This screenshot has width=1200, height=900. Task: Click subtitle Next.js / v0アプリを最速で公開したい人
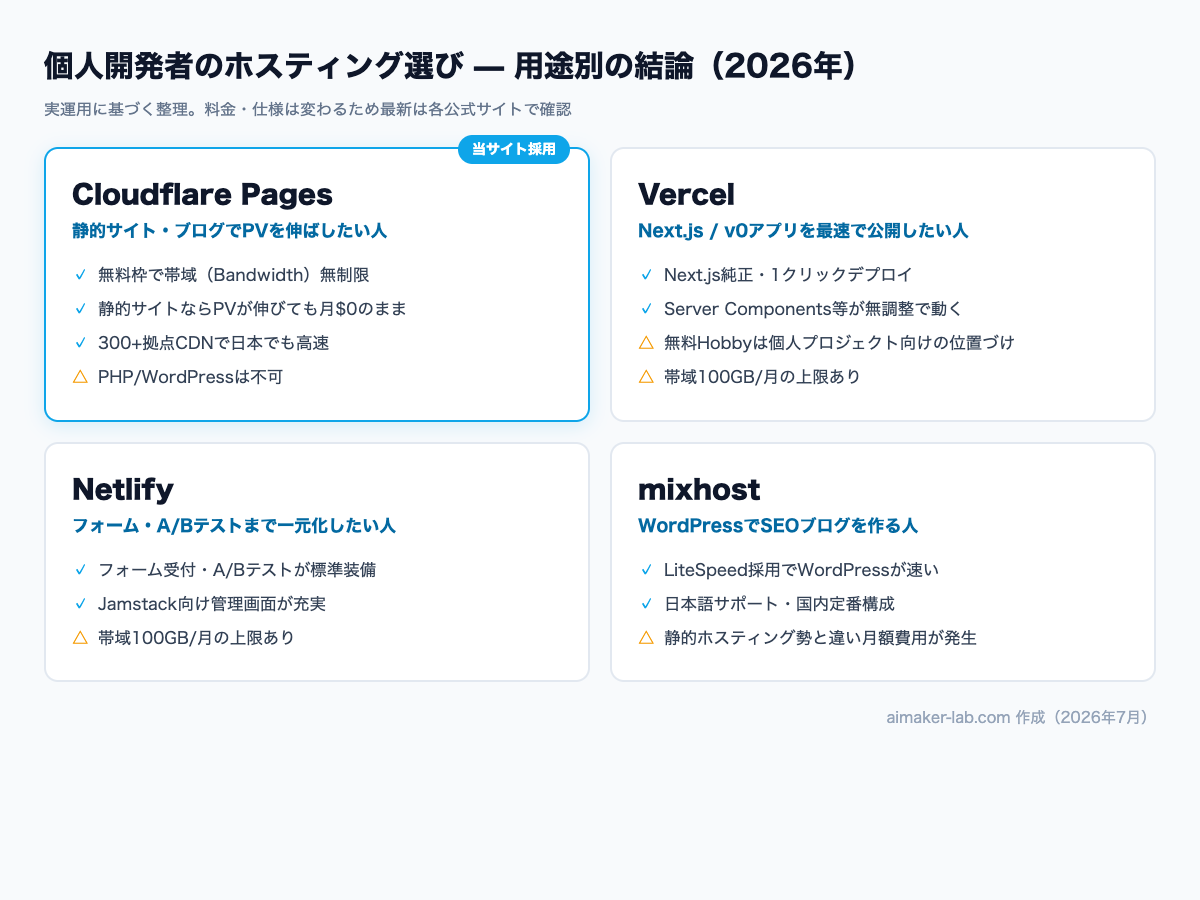[803, 231]
